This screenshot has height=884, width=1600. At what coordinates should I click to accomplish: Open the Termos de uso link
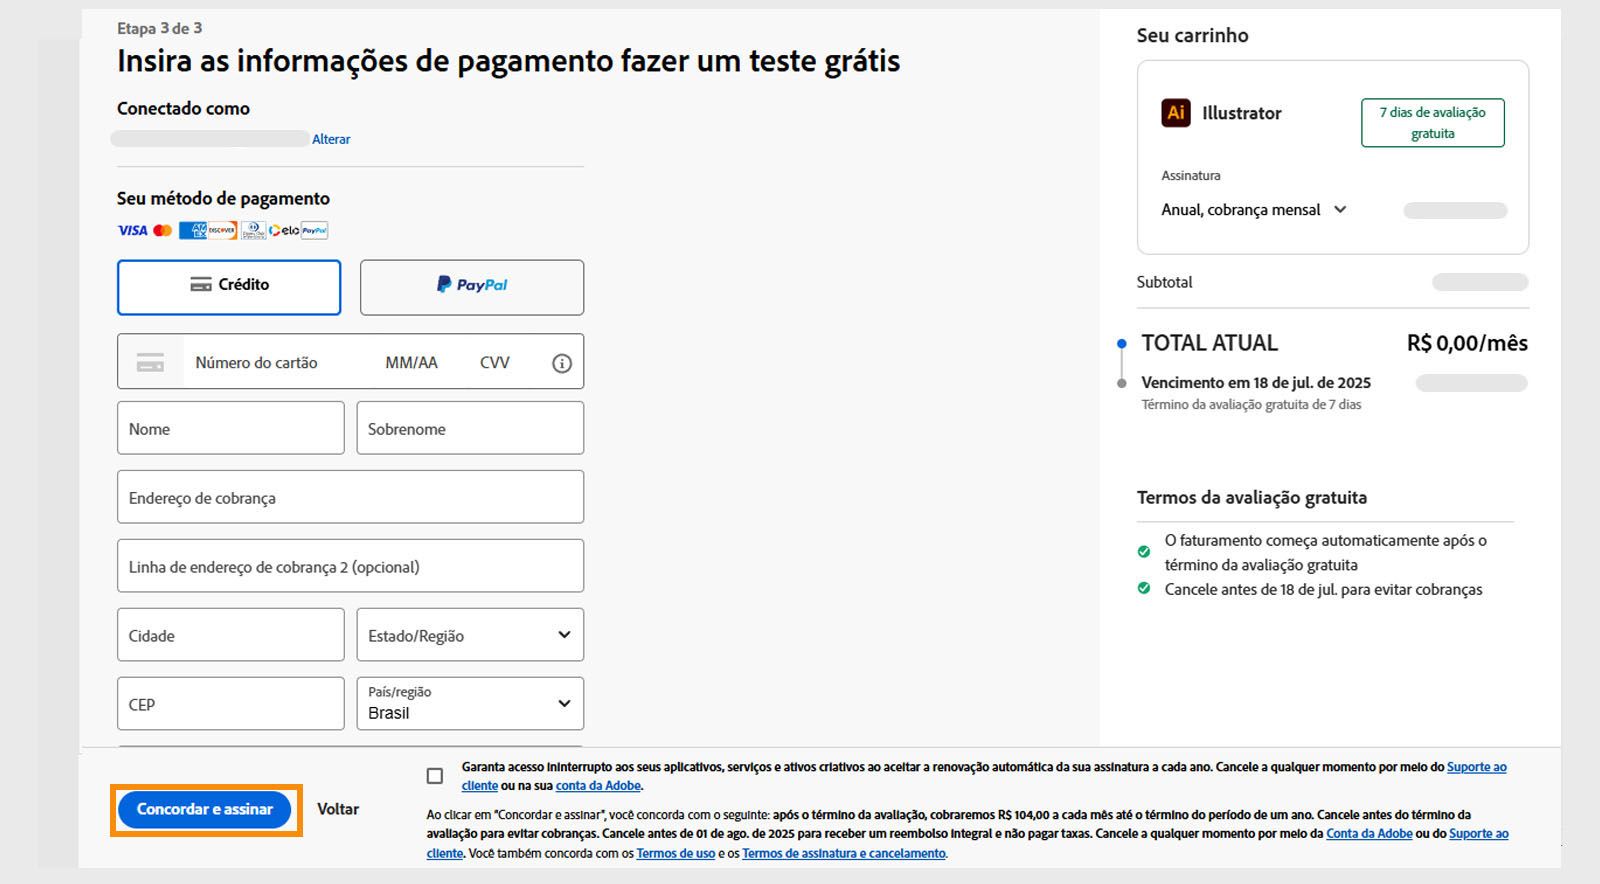[676, 853]
